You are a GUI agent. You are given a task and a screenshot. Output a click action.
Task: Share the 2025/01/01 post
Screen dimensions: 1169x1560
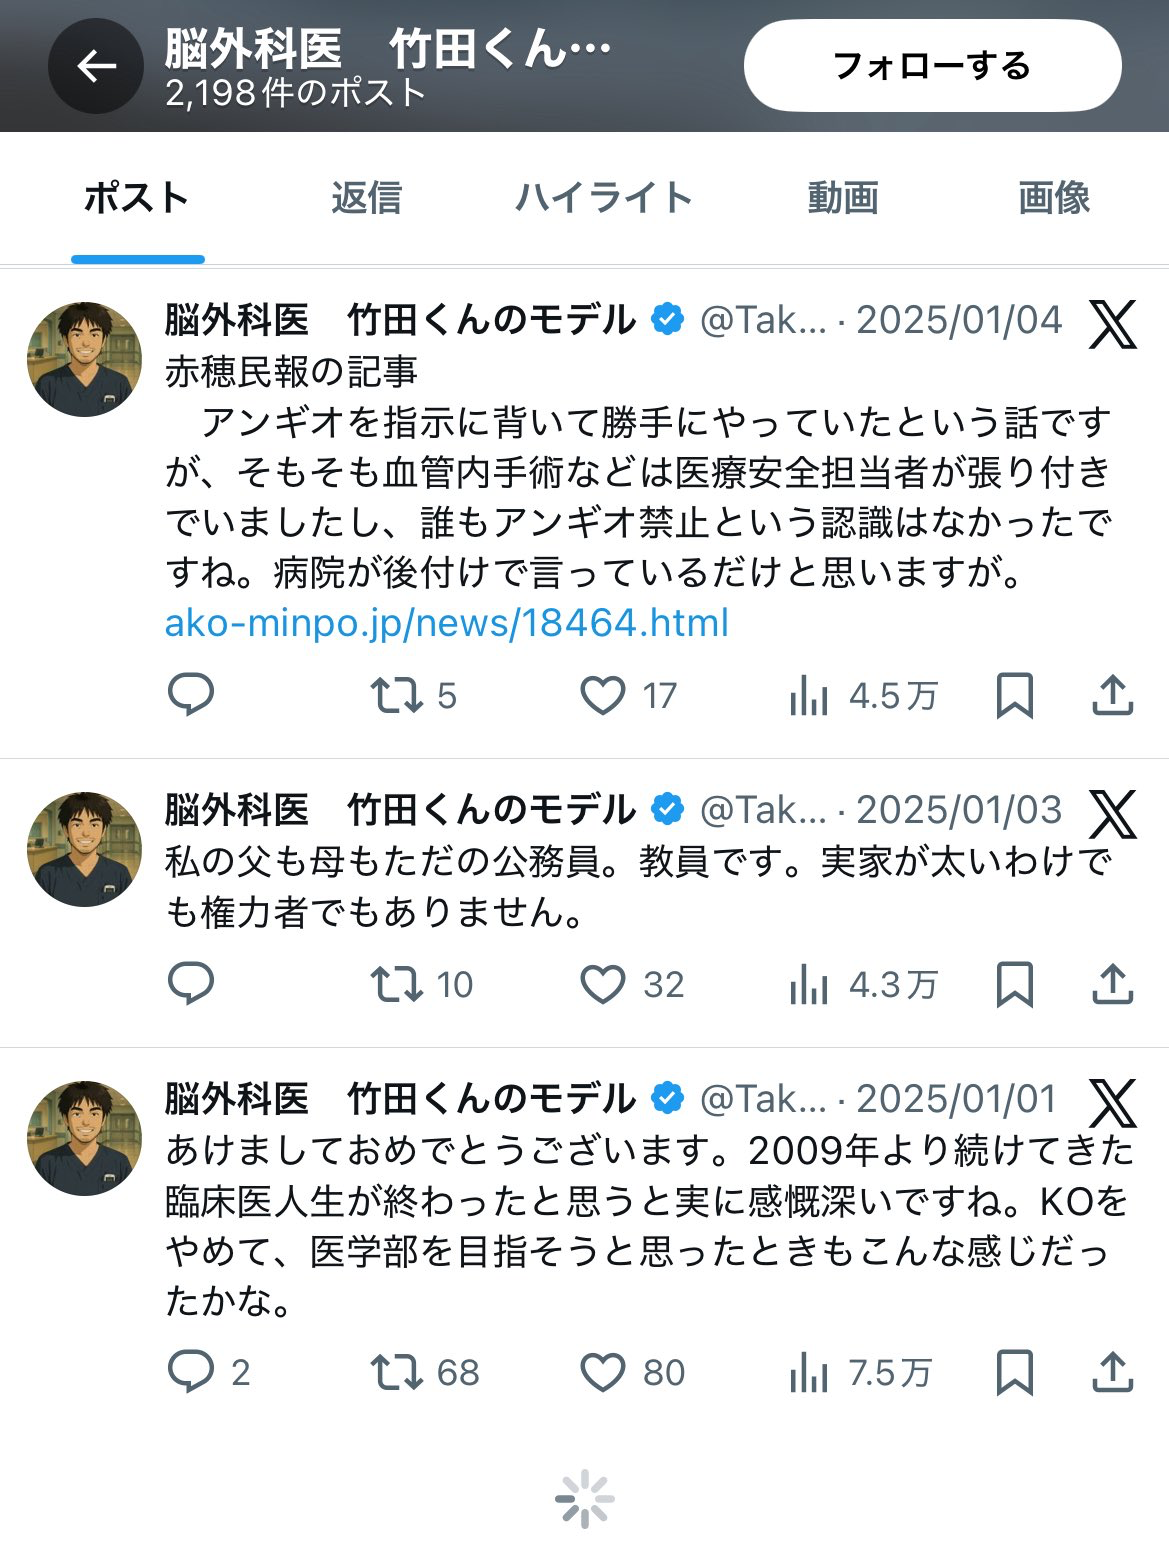(1112, 1372)
